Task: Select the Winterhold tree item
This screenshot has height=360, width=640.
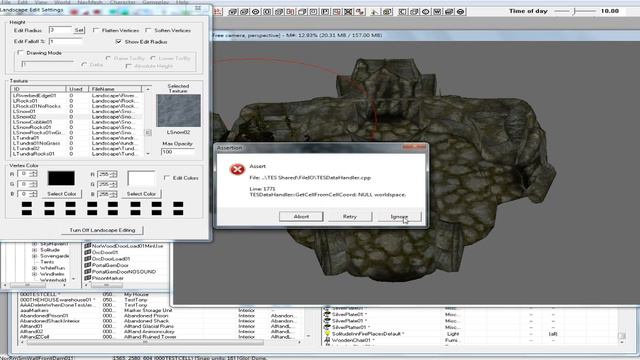Action: [x=53, y=280]
